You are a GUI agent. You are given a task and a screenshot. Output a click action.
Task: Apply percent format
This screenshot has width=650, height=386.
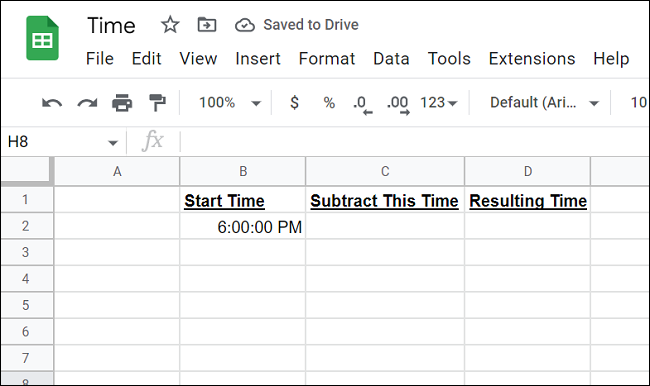[x=329, y=103]
